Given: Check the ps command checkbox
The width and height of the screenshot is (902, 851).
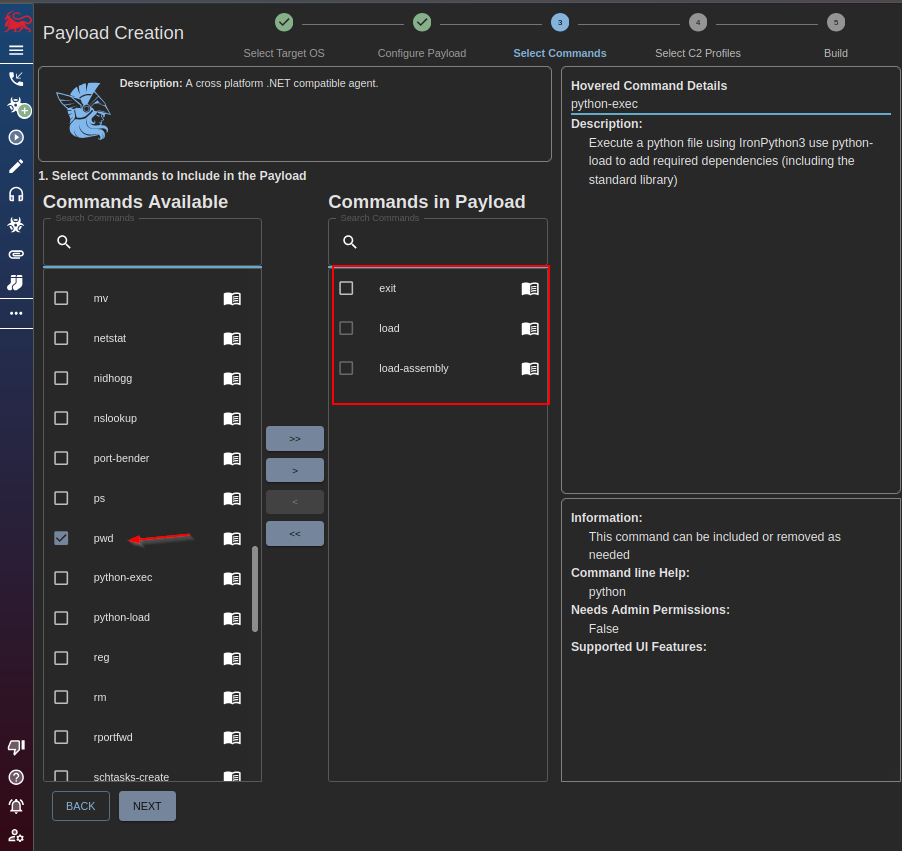Looking at the screenshot, I should [x=61, y=498].
